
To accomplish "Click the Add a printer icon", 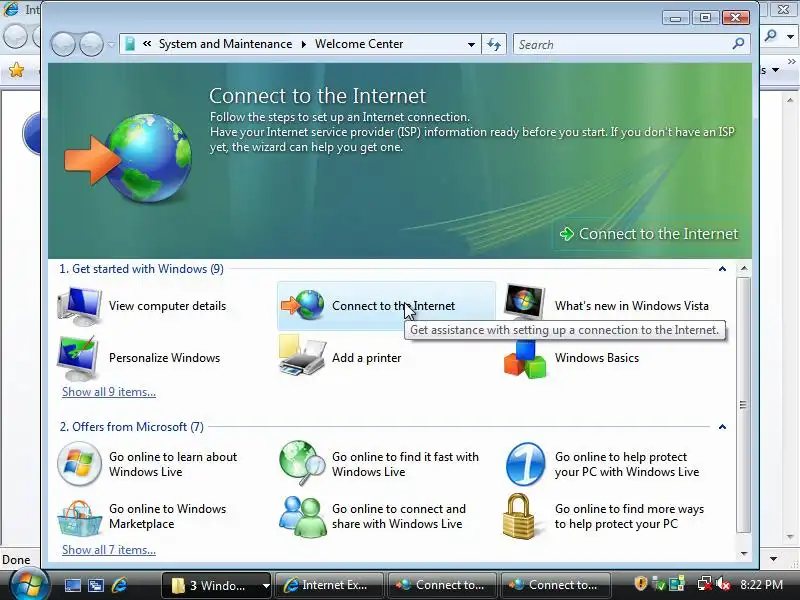I will [303, 356].
